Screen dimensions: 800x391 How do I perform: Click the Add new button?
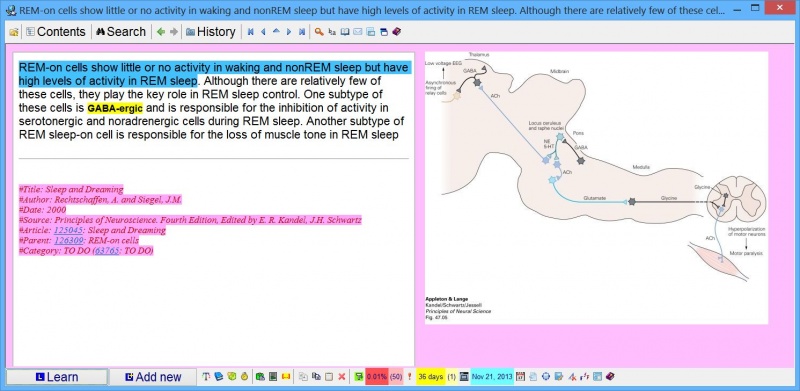(153, 377)
